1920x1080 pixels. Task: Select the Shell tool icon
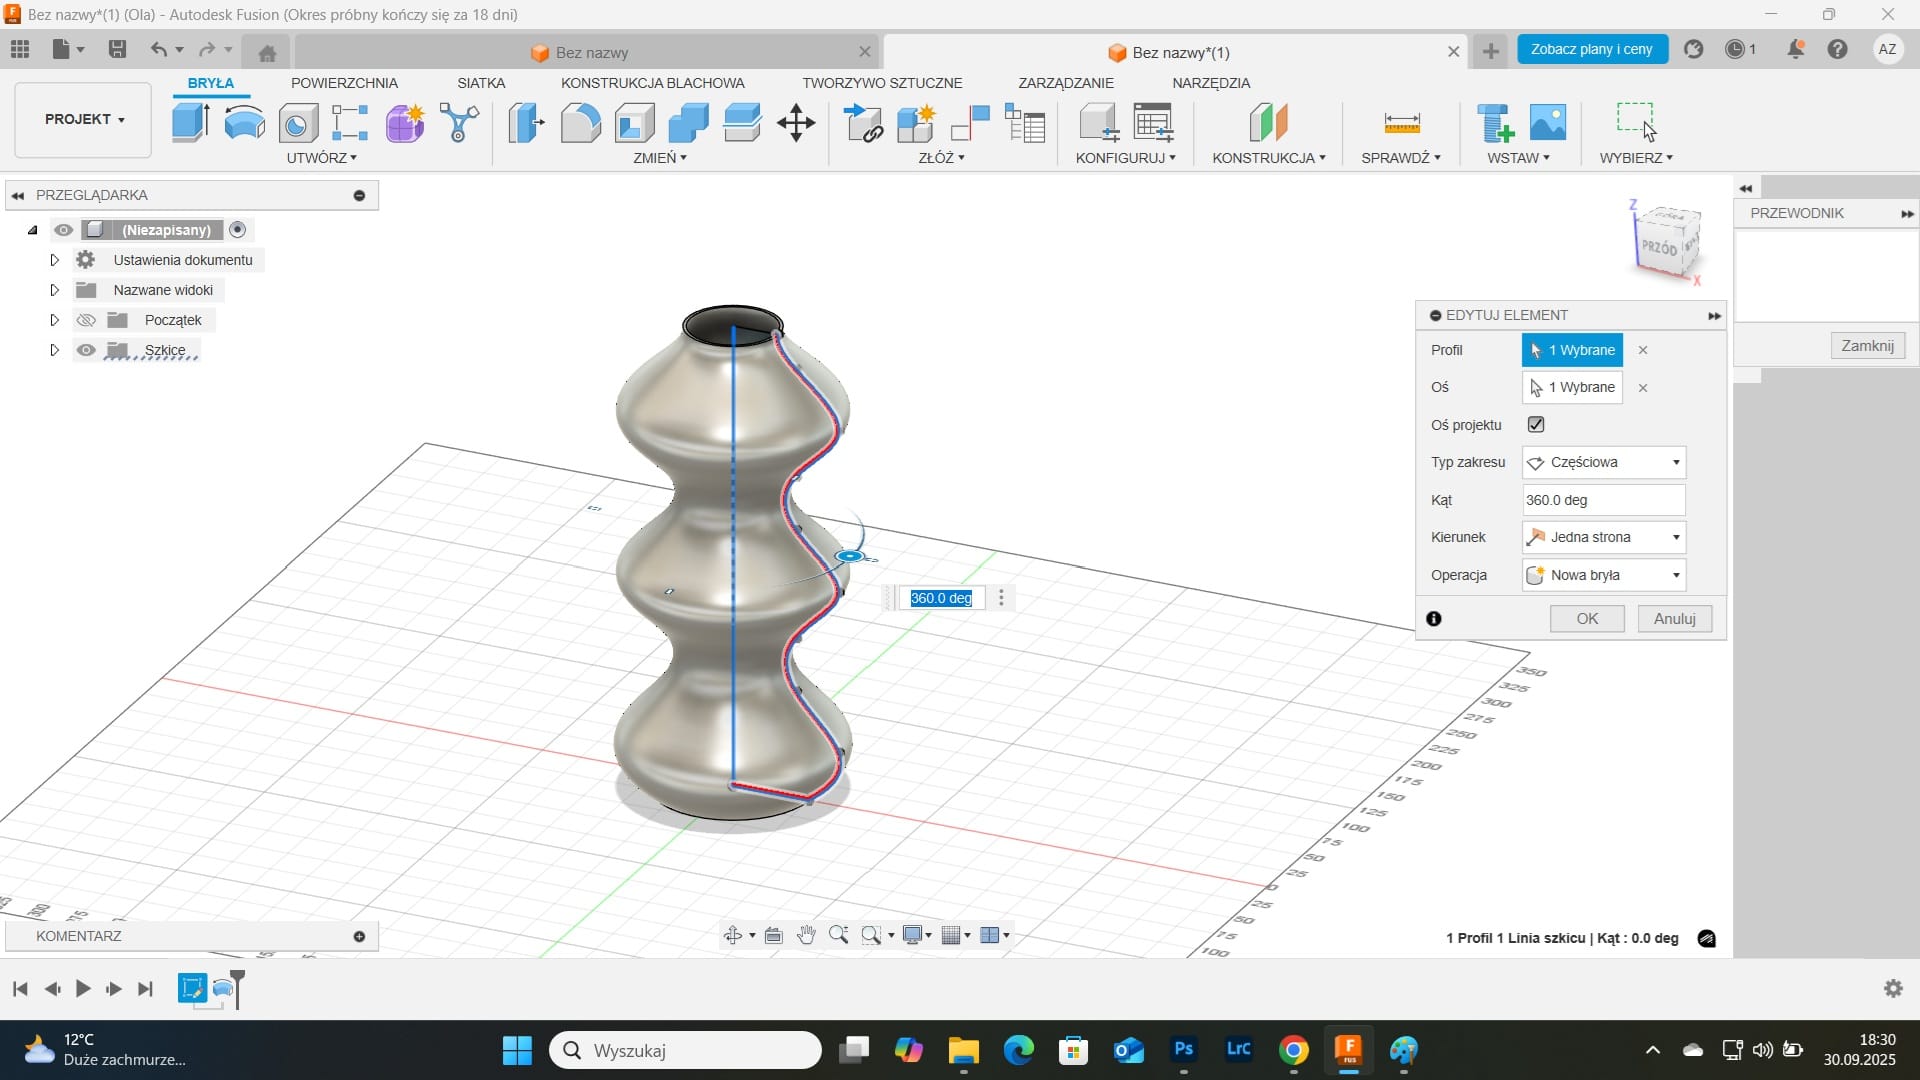(x=634, y=123)
